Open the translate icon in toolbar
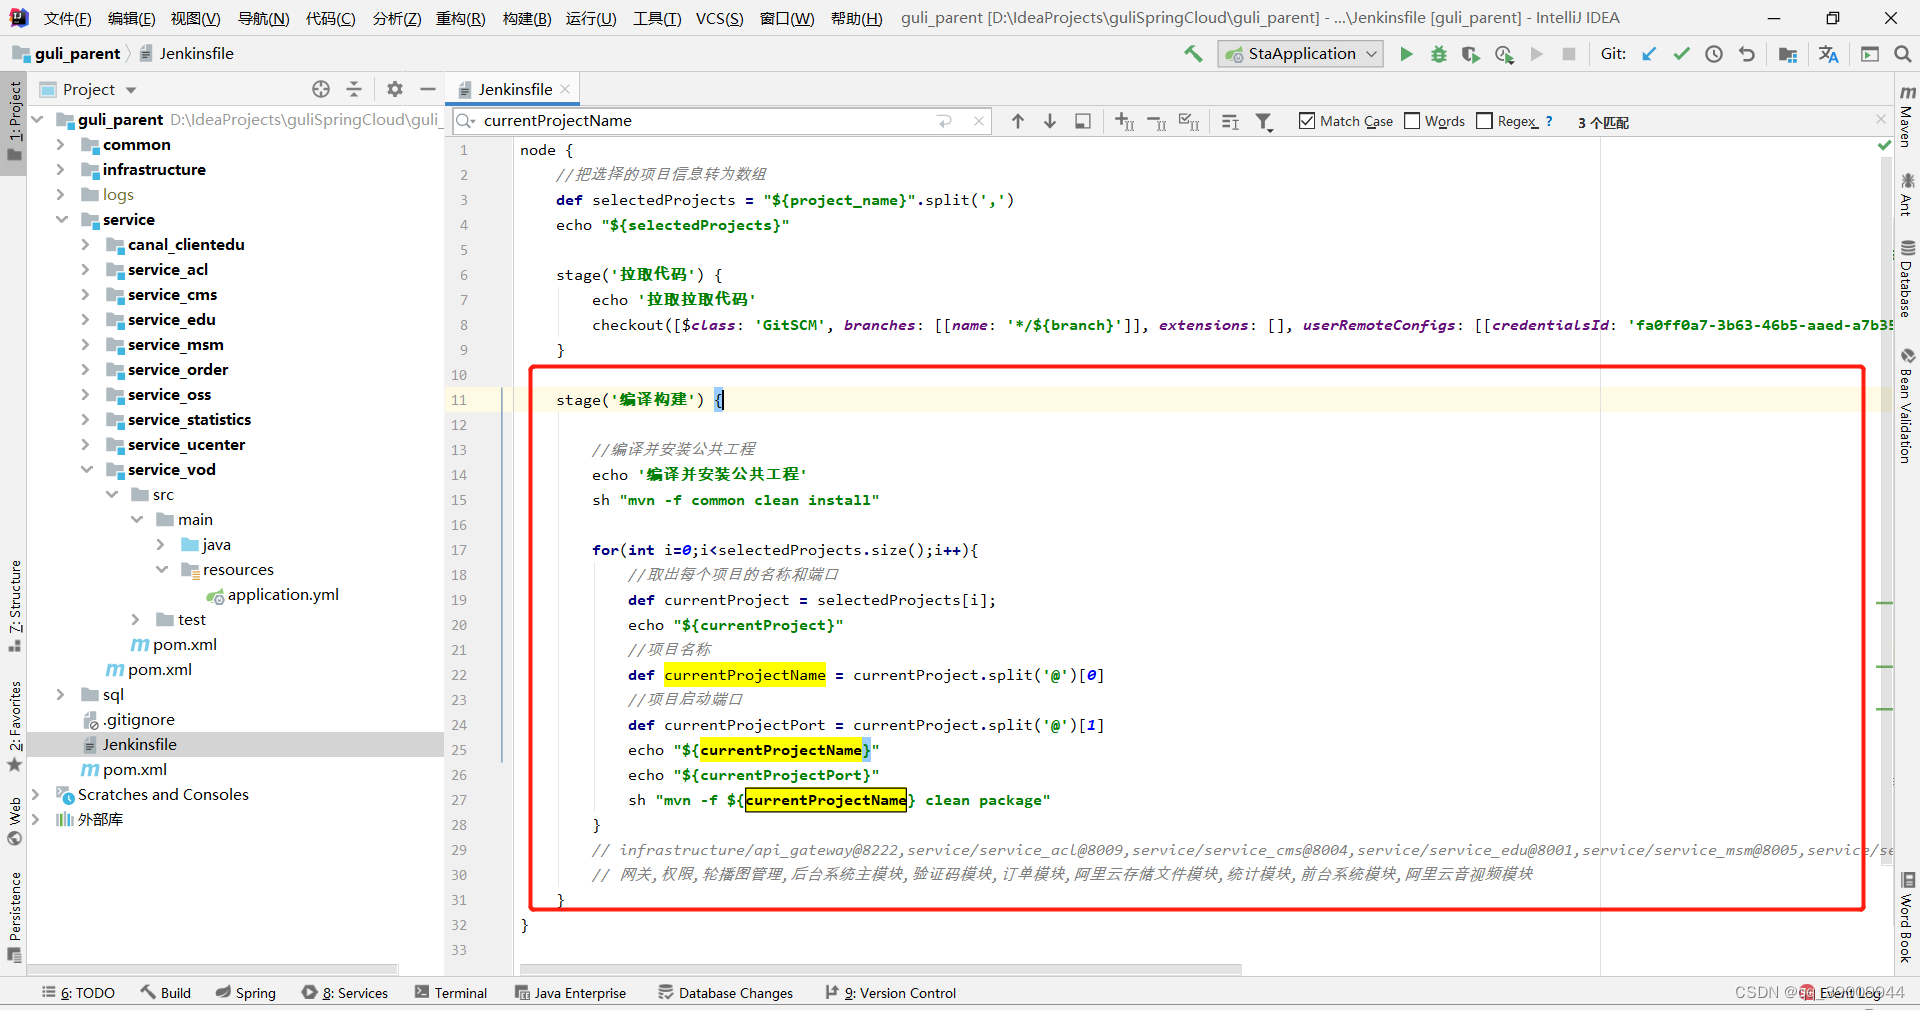This screenshot has width=1920, height=1010. pos(1829,54)
